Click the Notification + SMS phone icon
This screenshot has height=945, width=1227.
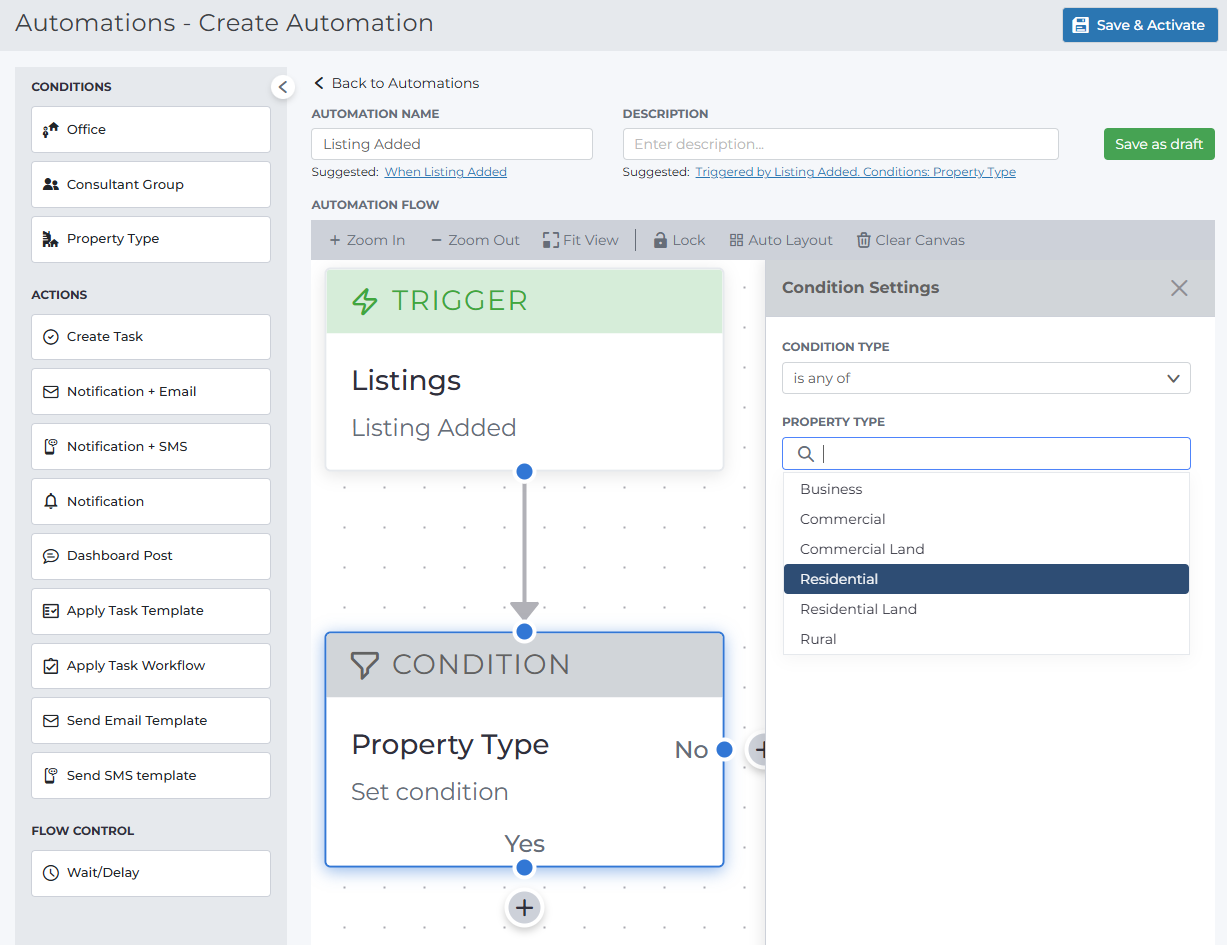tap(51, 447)
